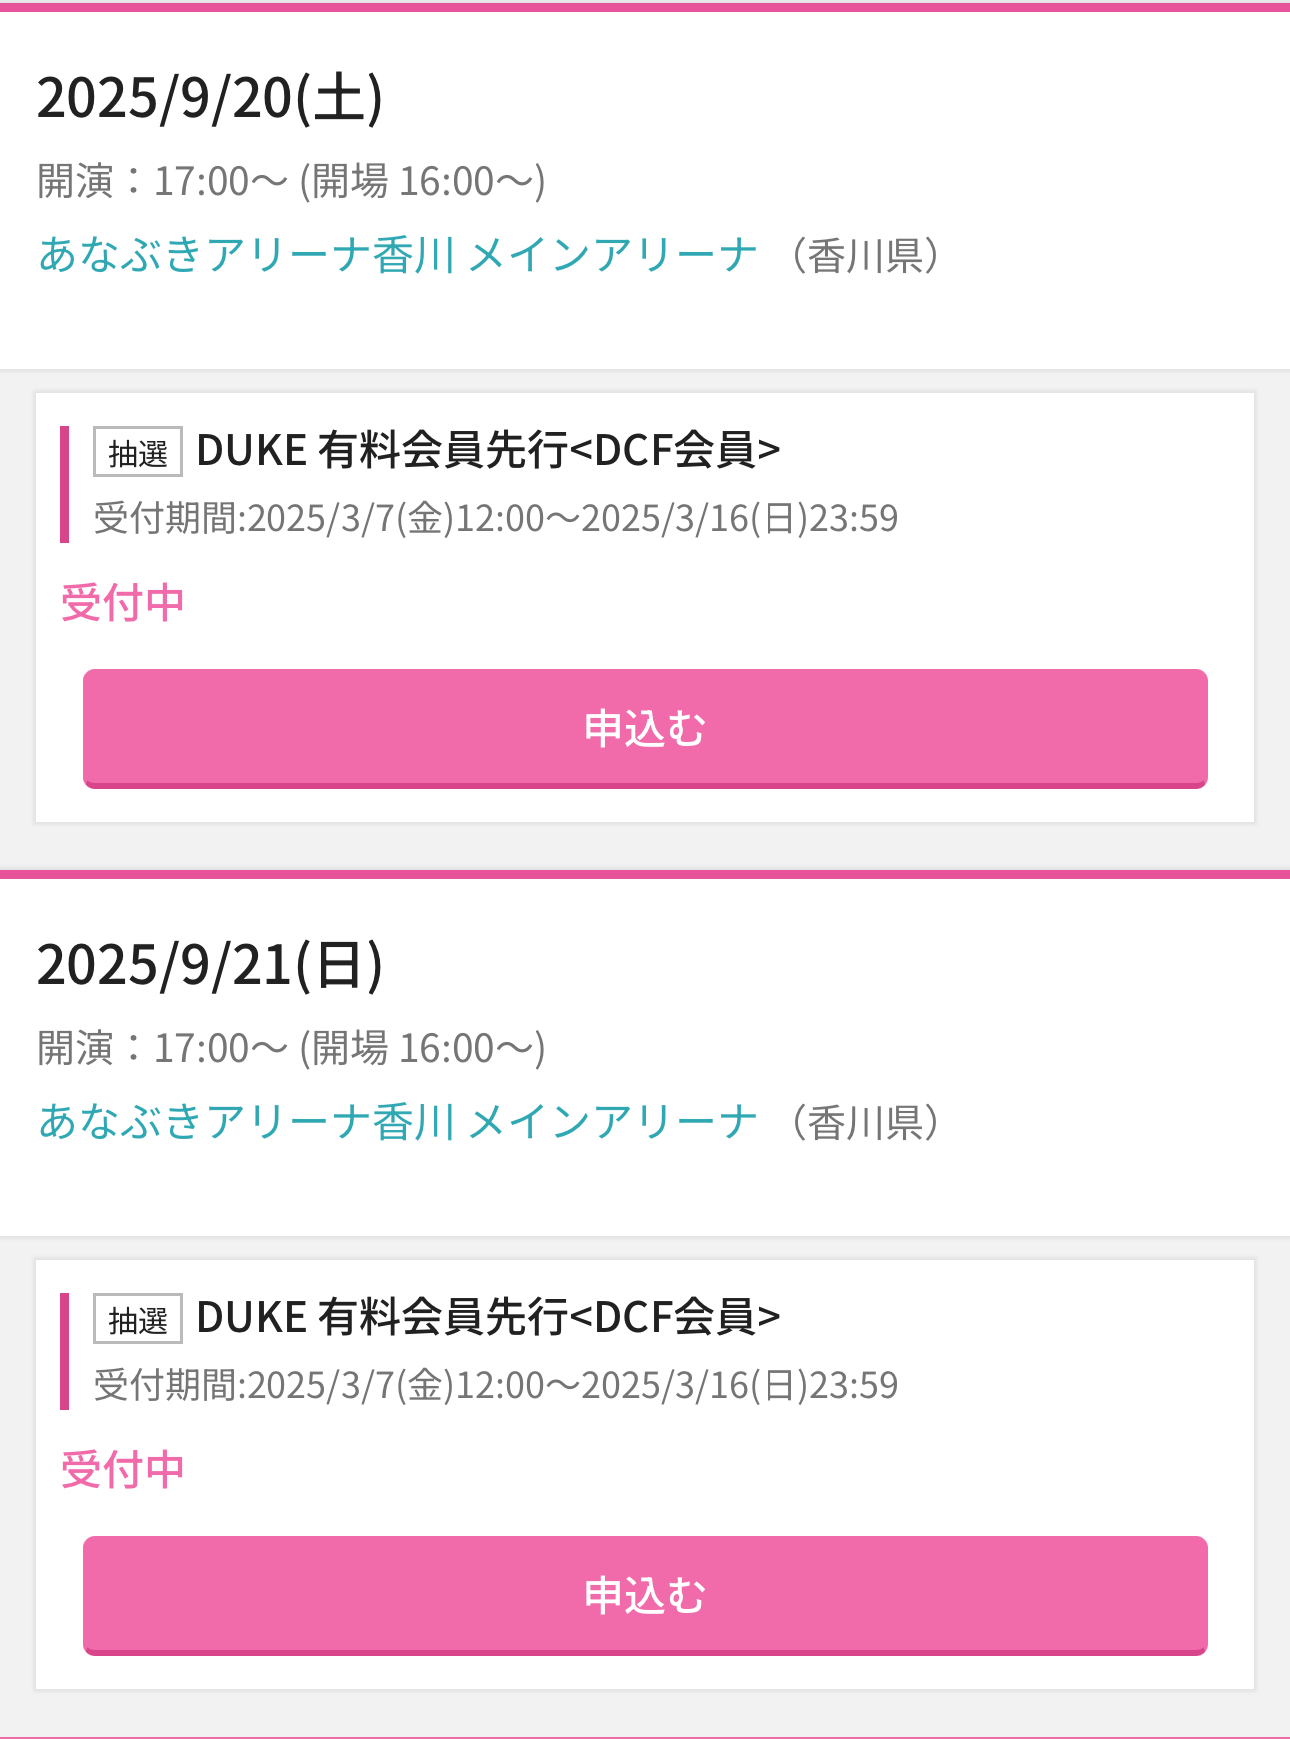Viewport: 1290px width, 1739px height.
Task: Click the (香川県) prefecture label under 9/21
Action: click(x=866, y=1123)
